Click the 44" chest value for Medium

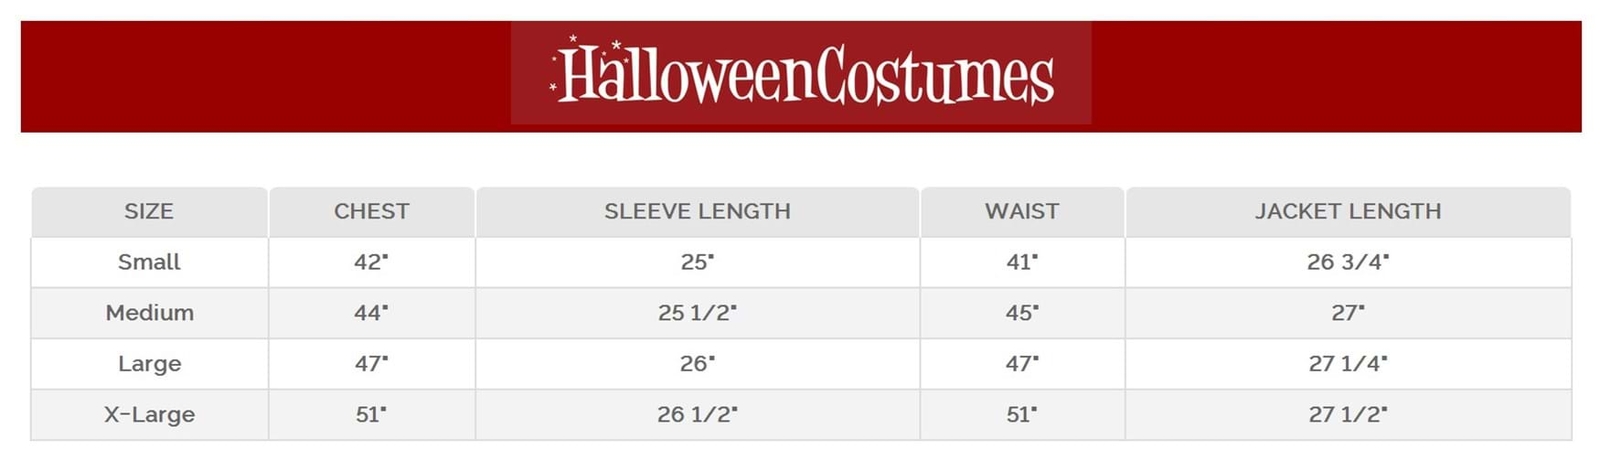point(372,313)
